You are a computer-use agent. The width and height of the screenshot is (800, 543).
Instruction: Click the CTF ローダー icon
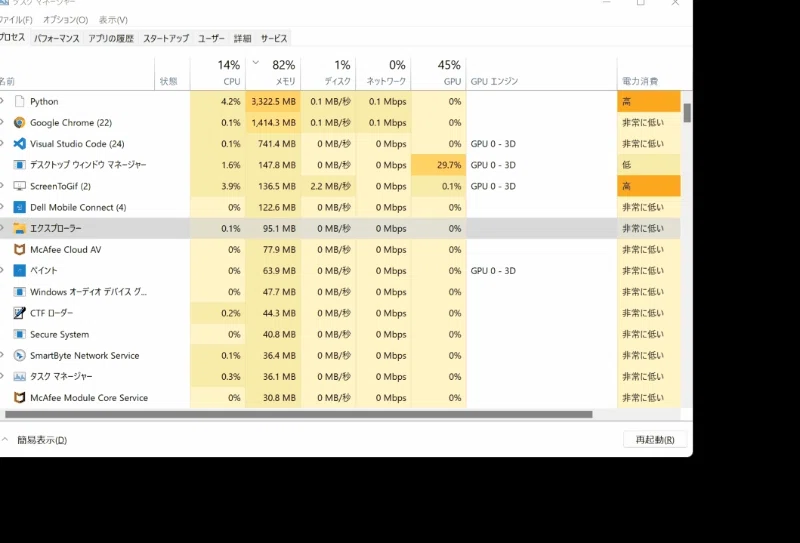pos(19,313)
